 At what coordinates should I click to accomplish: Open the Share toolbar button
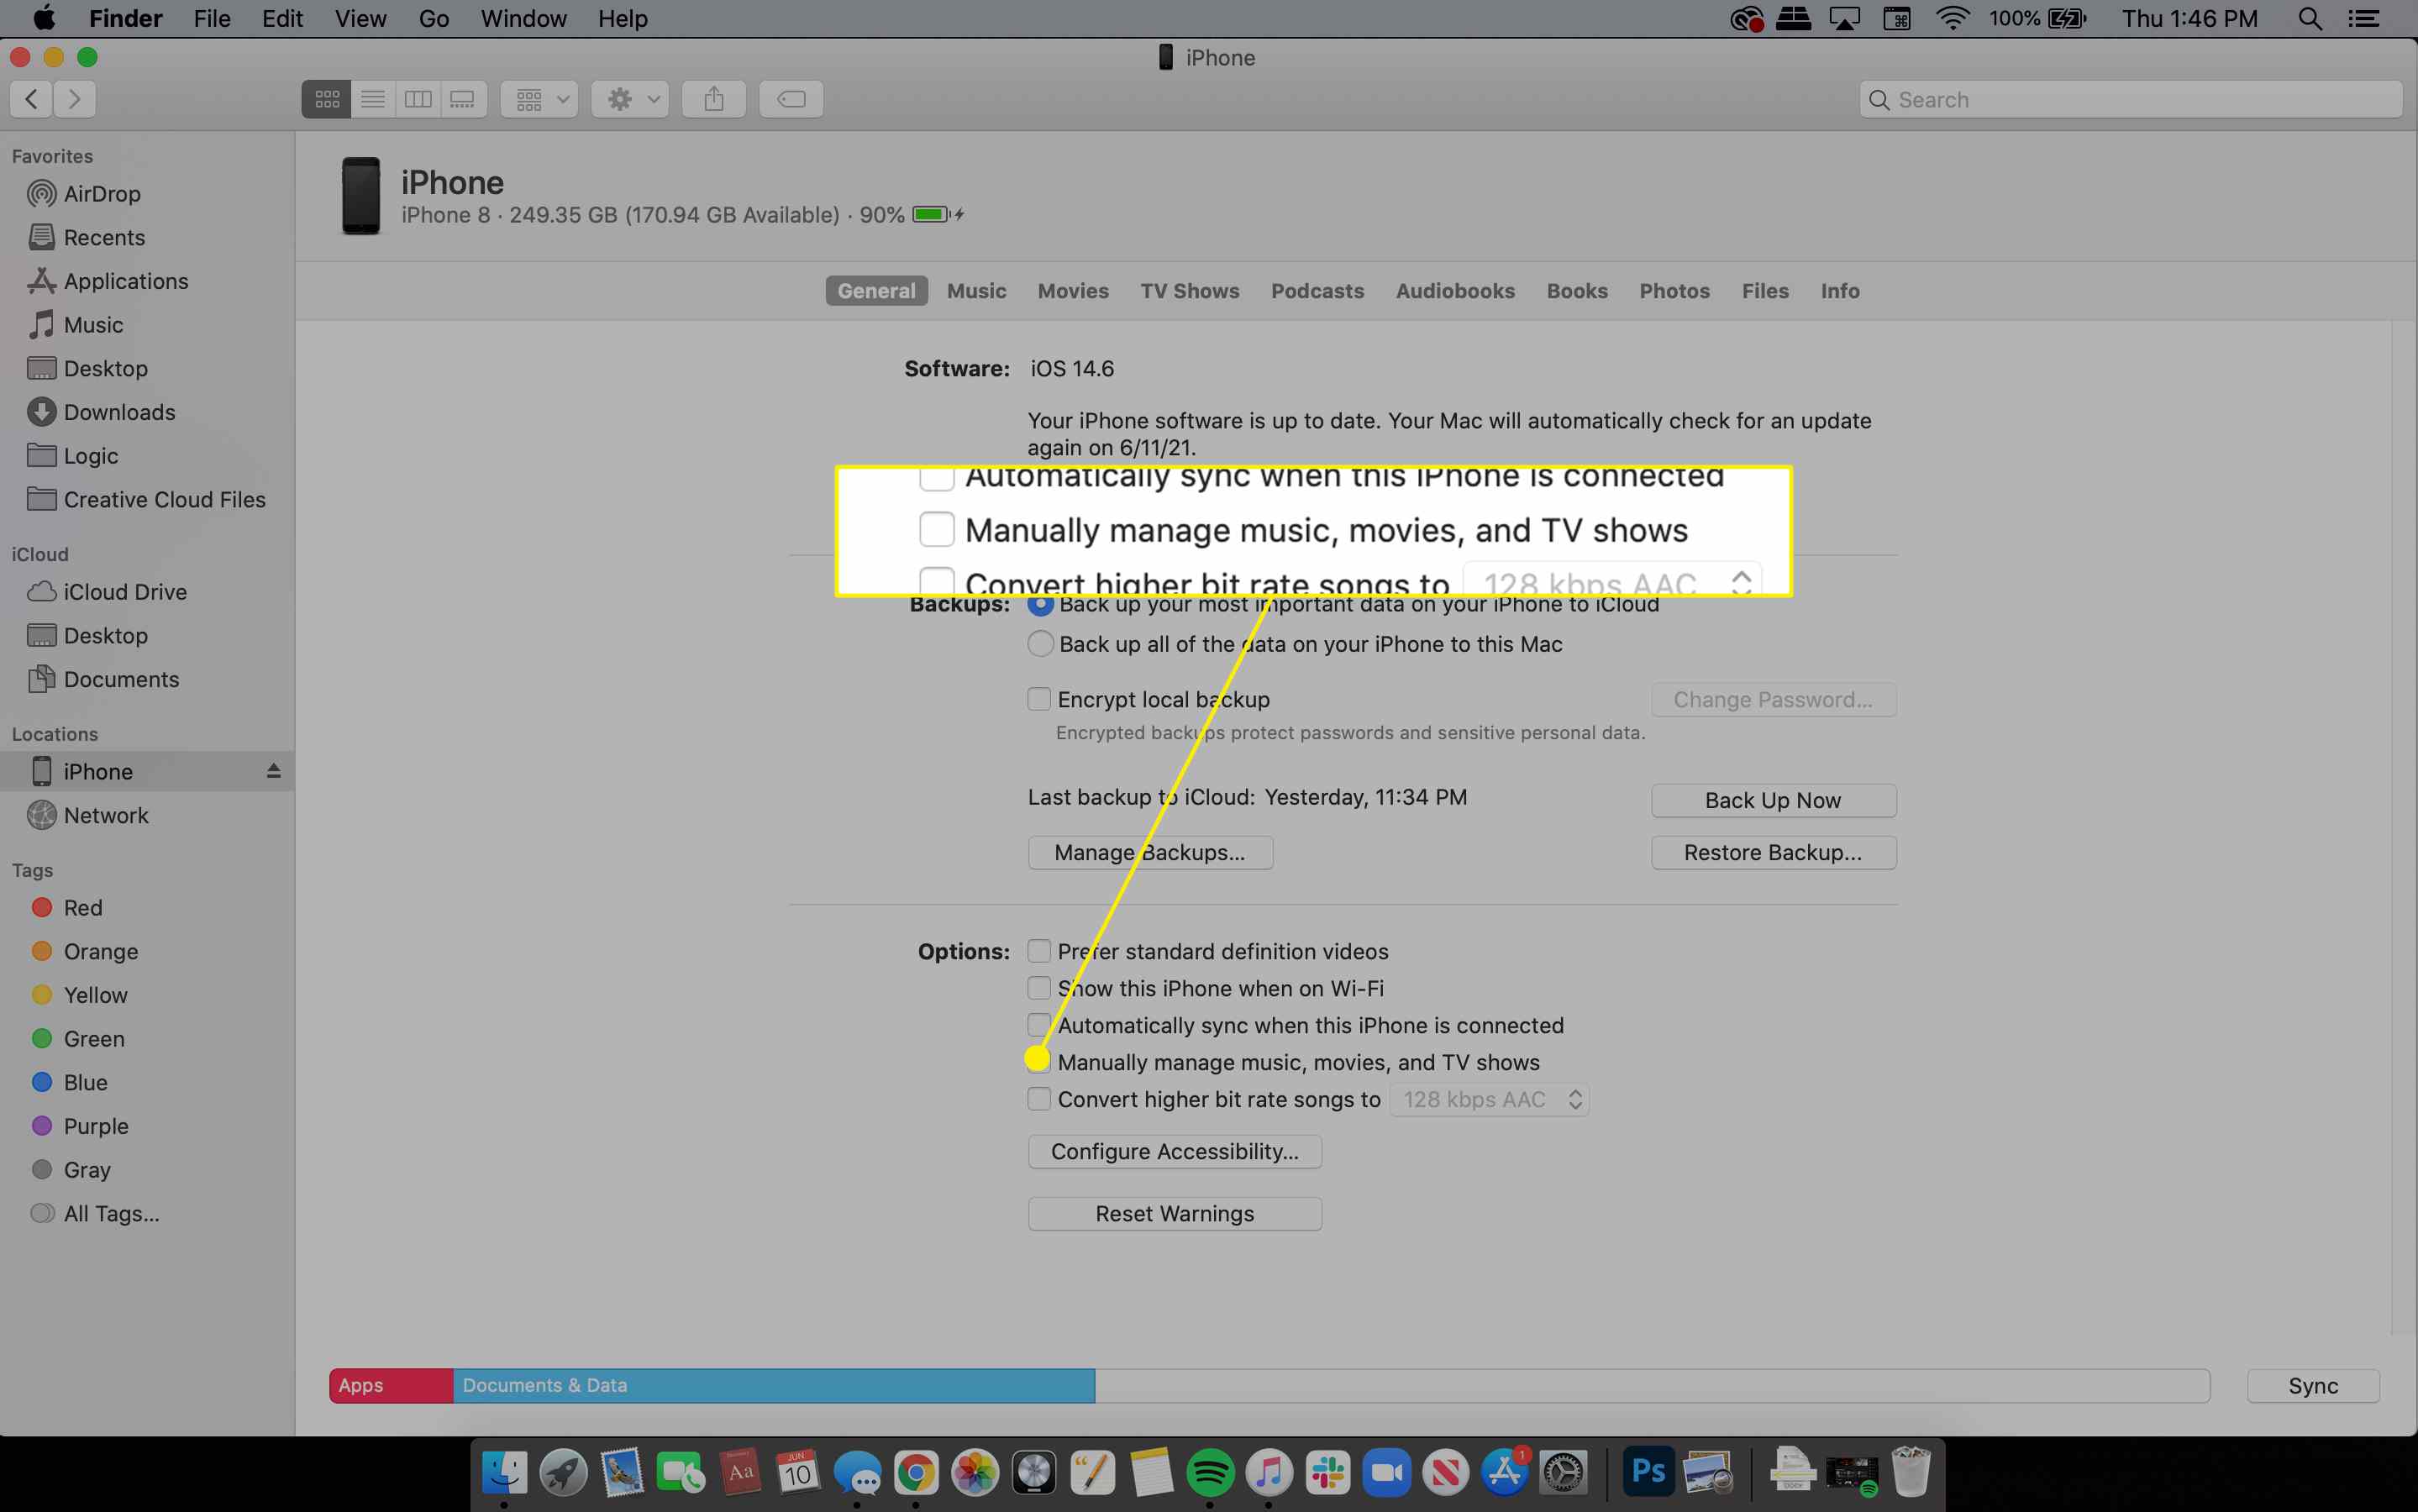pos(714,99)
